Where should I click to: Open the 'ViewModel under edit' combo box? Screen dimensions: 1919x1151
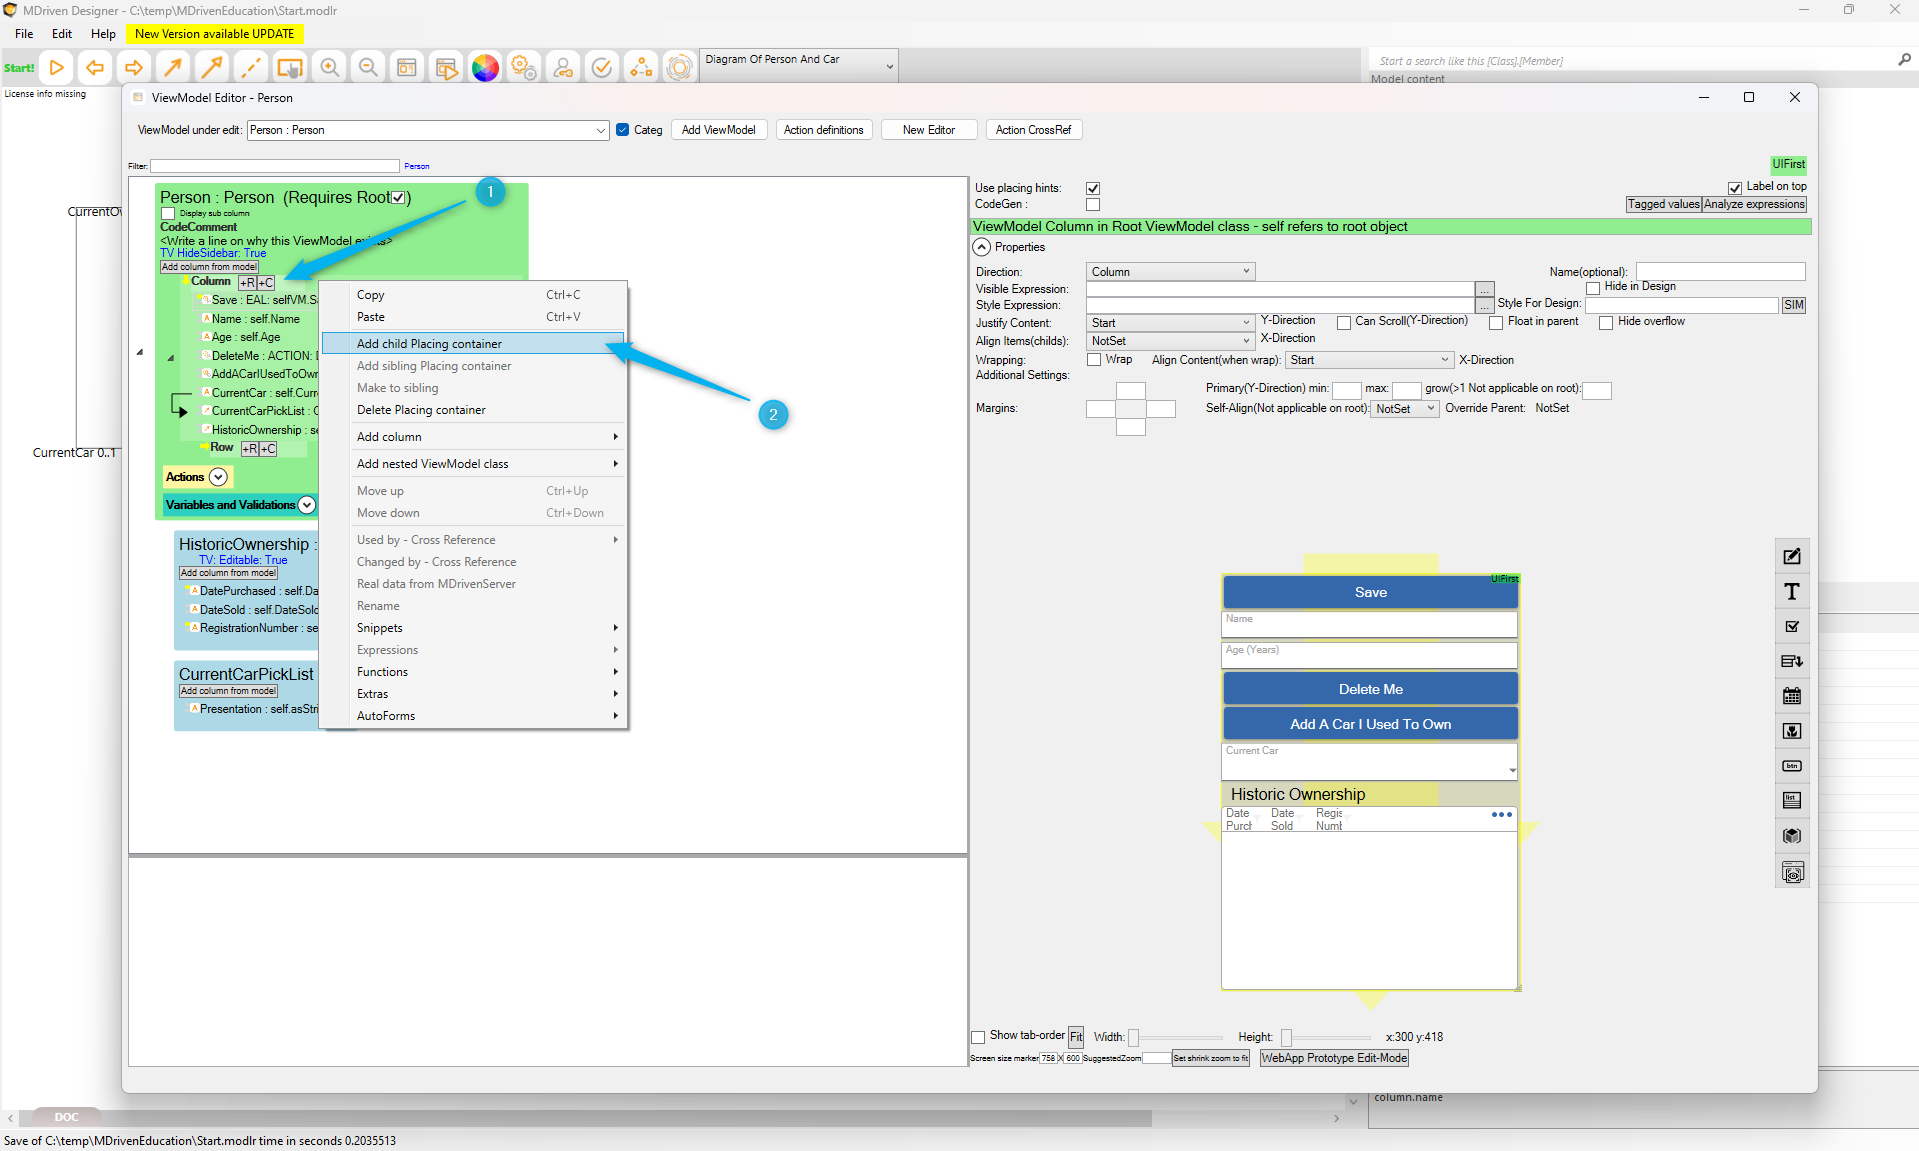pyautogui.click(x=428, y=130)
